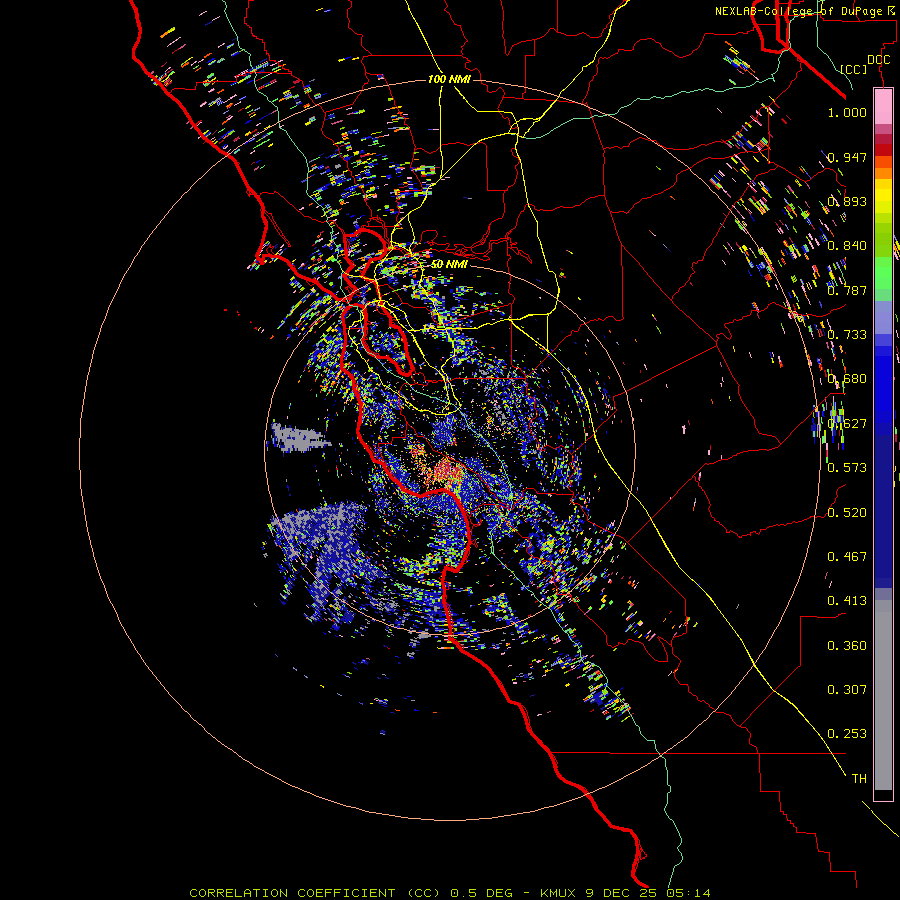This screenshot has height=900, width=900.
Task: Click the 0.253 legend value
Action: (847, 734)
